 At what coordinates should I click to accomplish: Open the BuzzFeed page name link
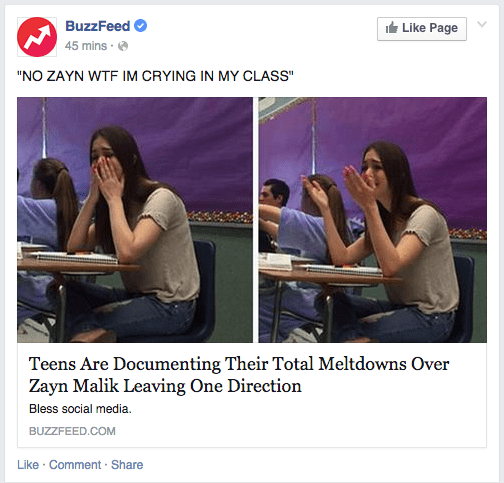point(97,26)
